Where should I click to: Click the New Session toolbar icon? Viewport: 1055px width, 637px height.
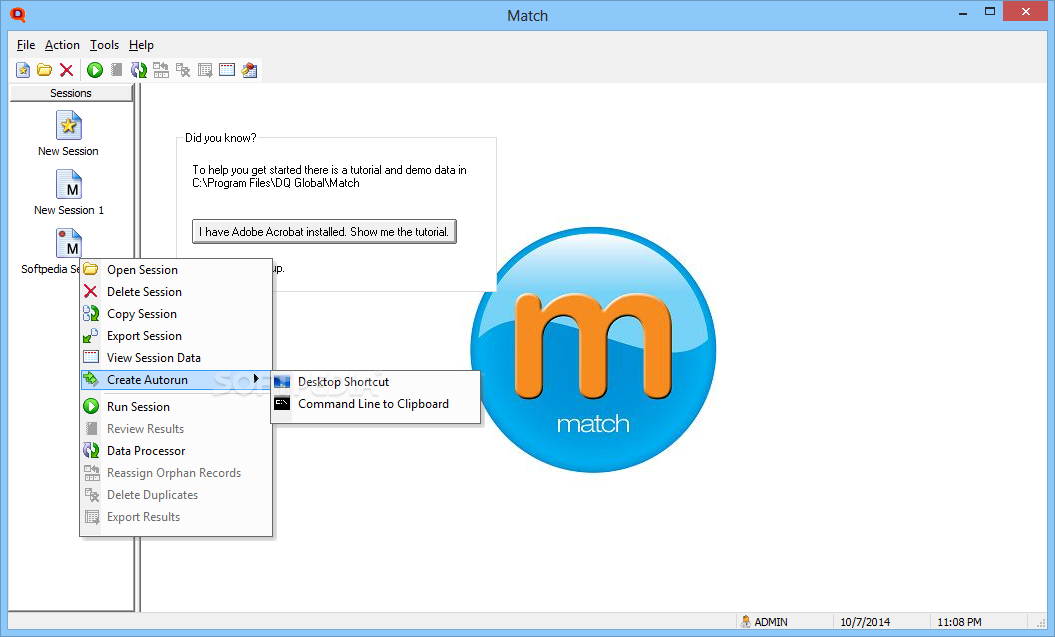[23, 70]
